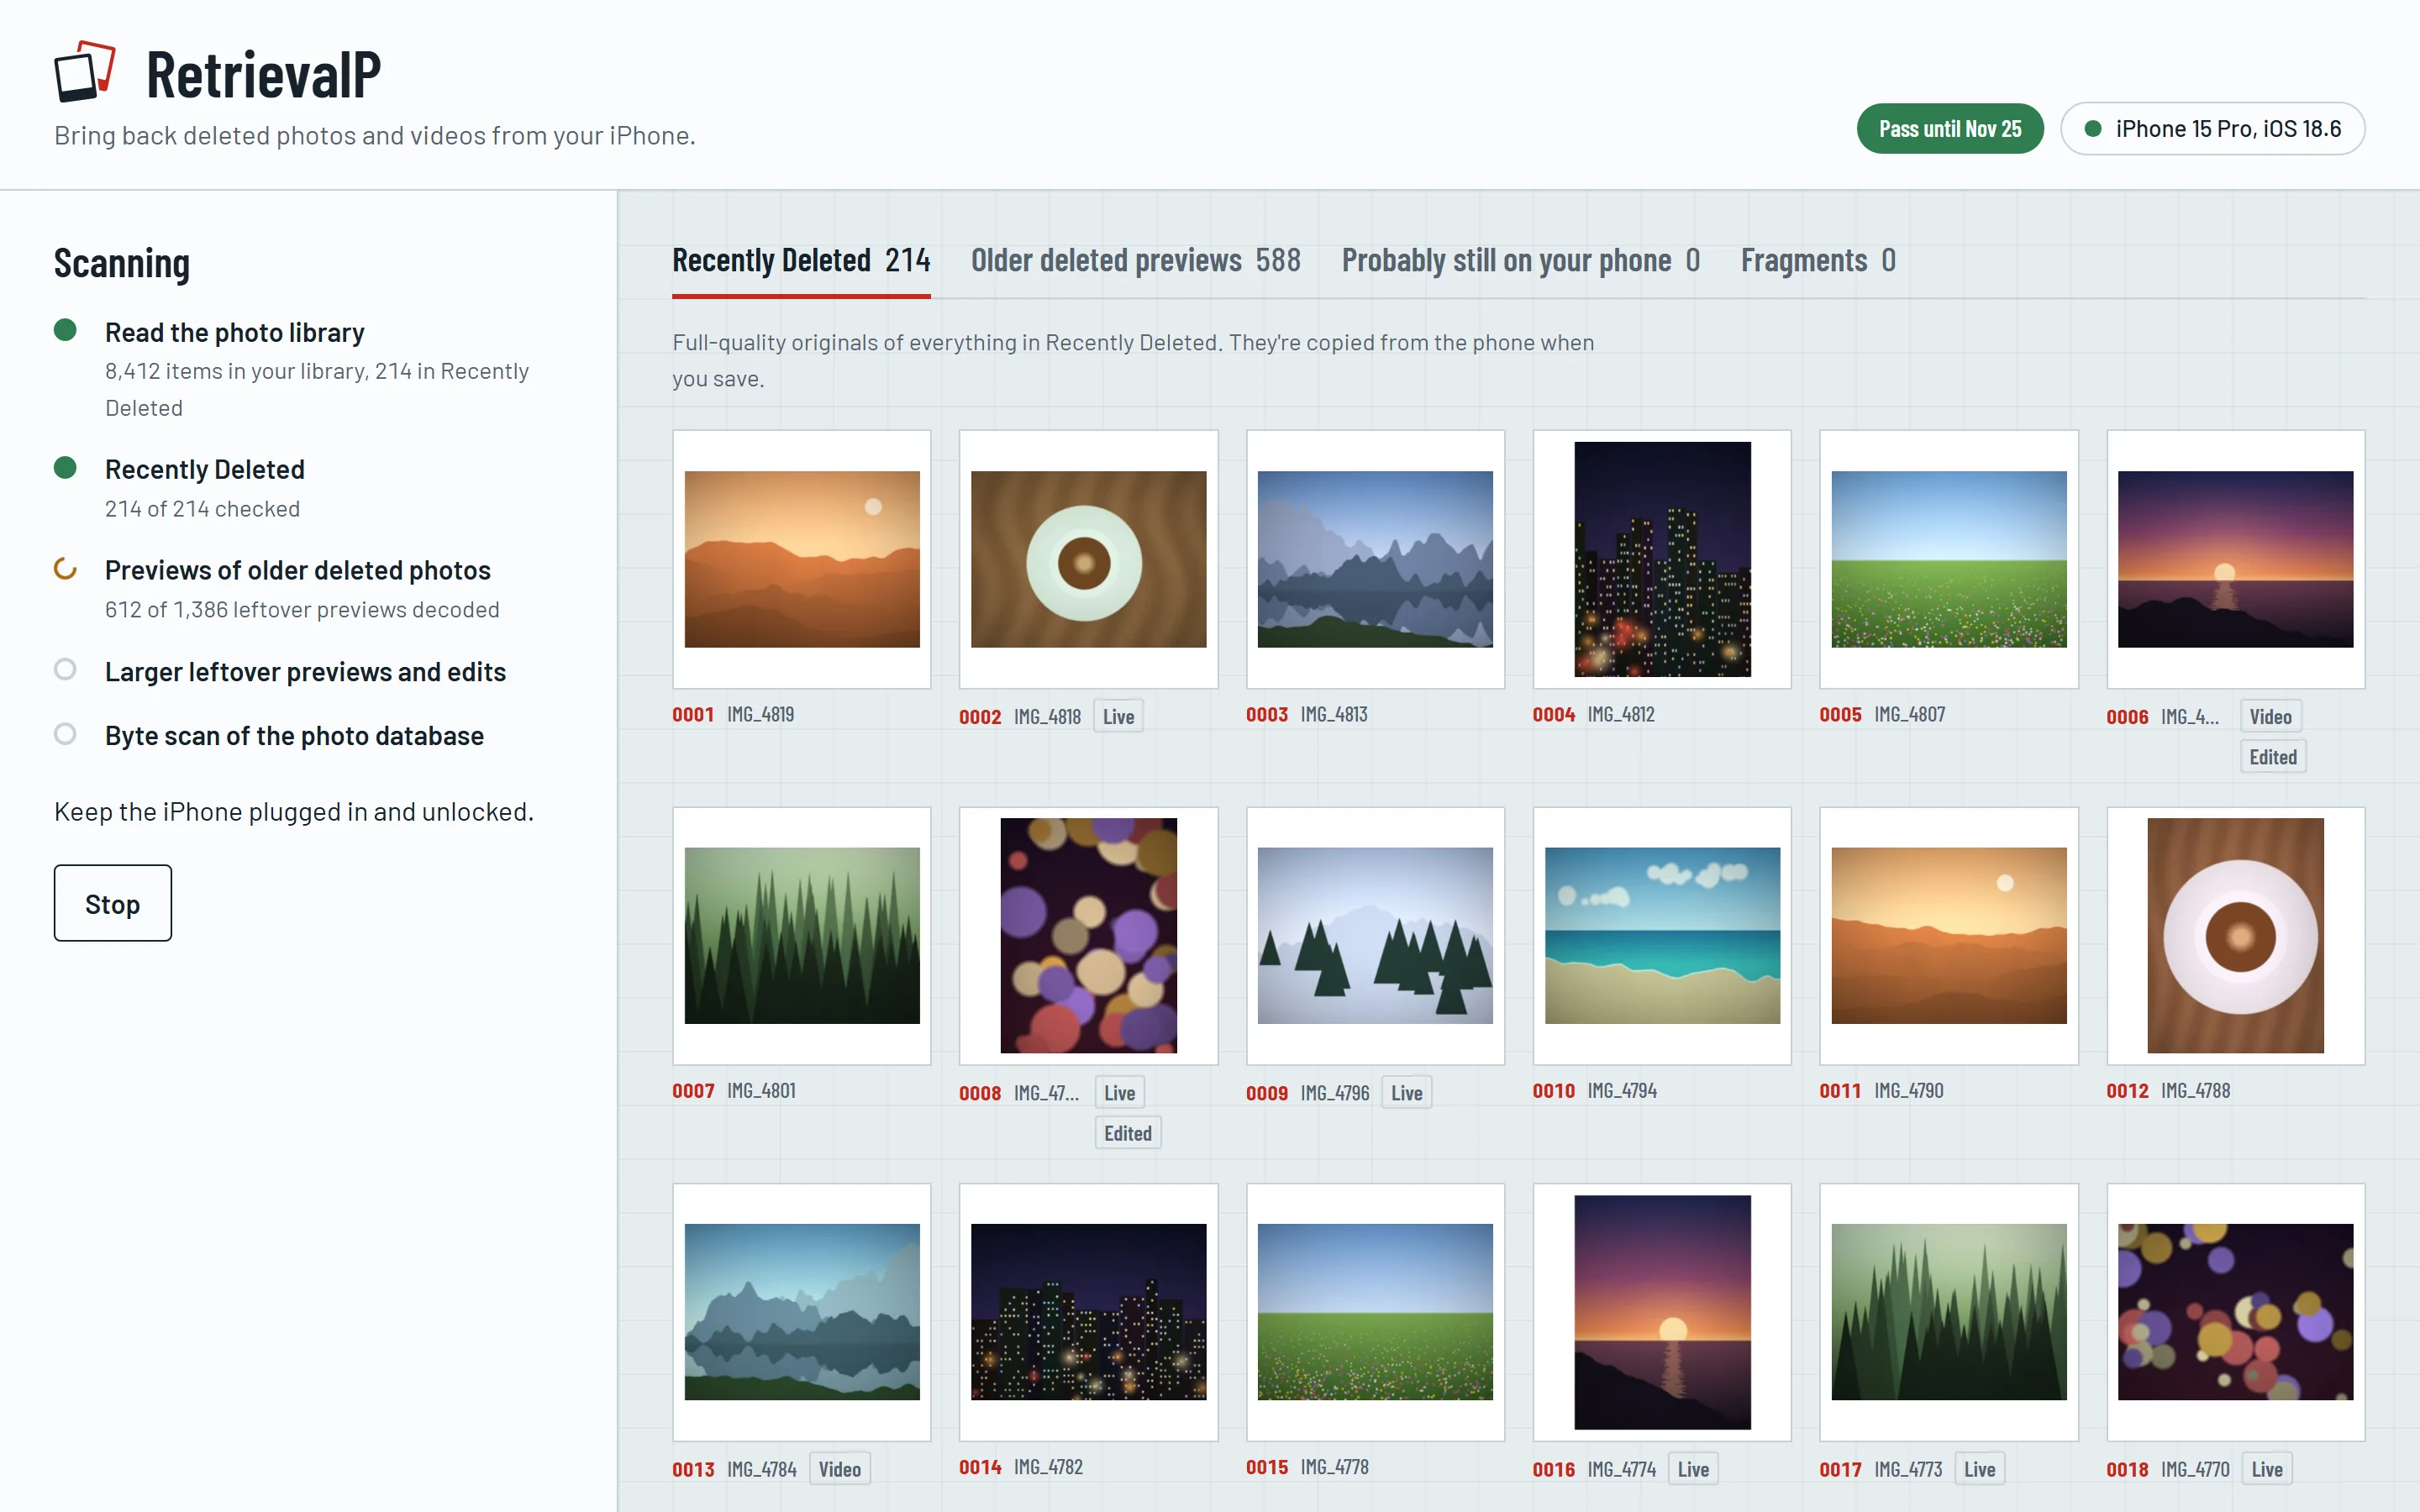Select thumbnail 0004 IMG_4812 night city
The image size is (2420, 1512).
(1662, 559)
